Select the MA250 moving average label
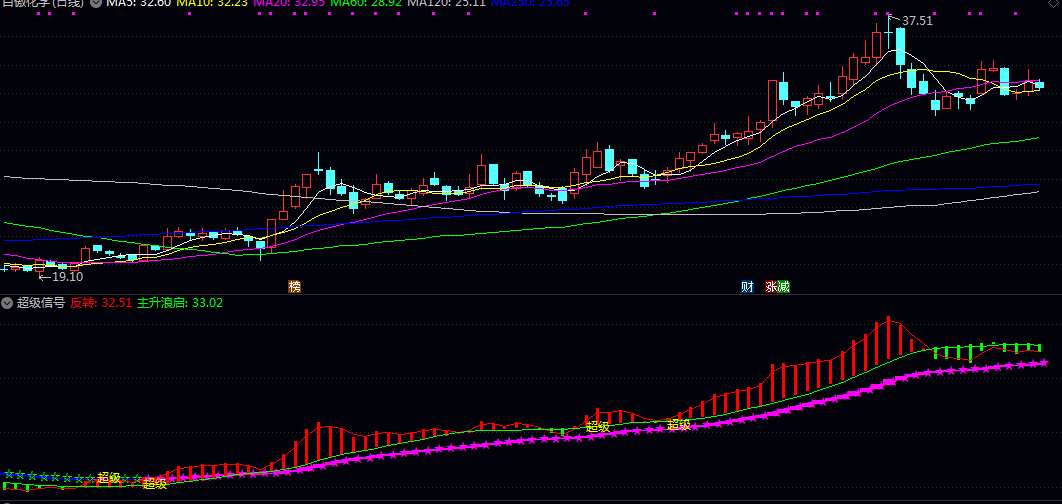Image resolution: width=1062 pixels, height=504 pixels. point(530,3)
